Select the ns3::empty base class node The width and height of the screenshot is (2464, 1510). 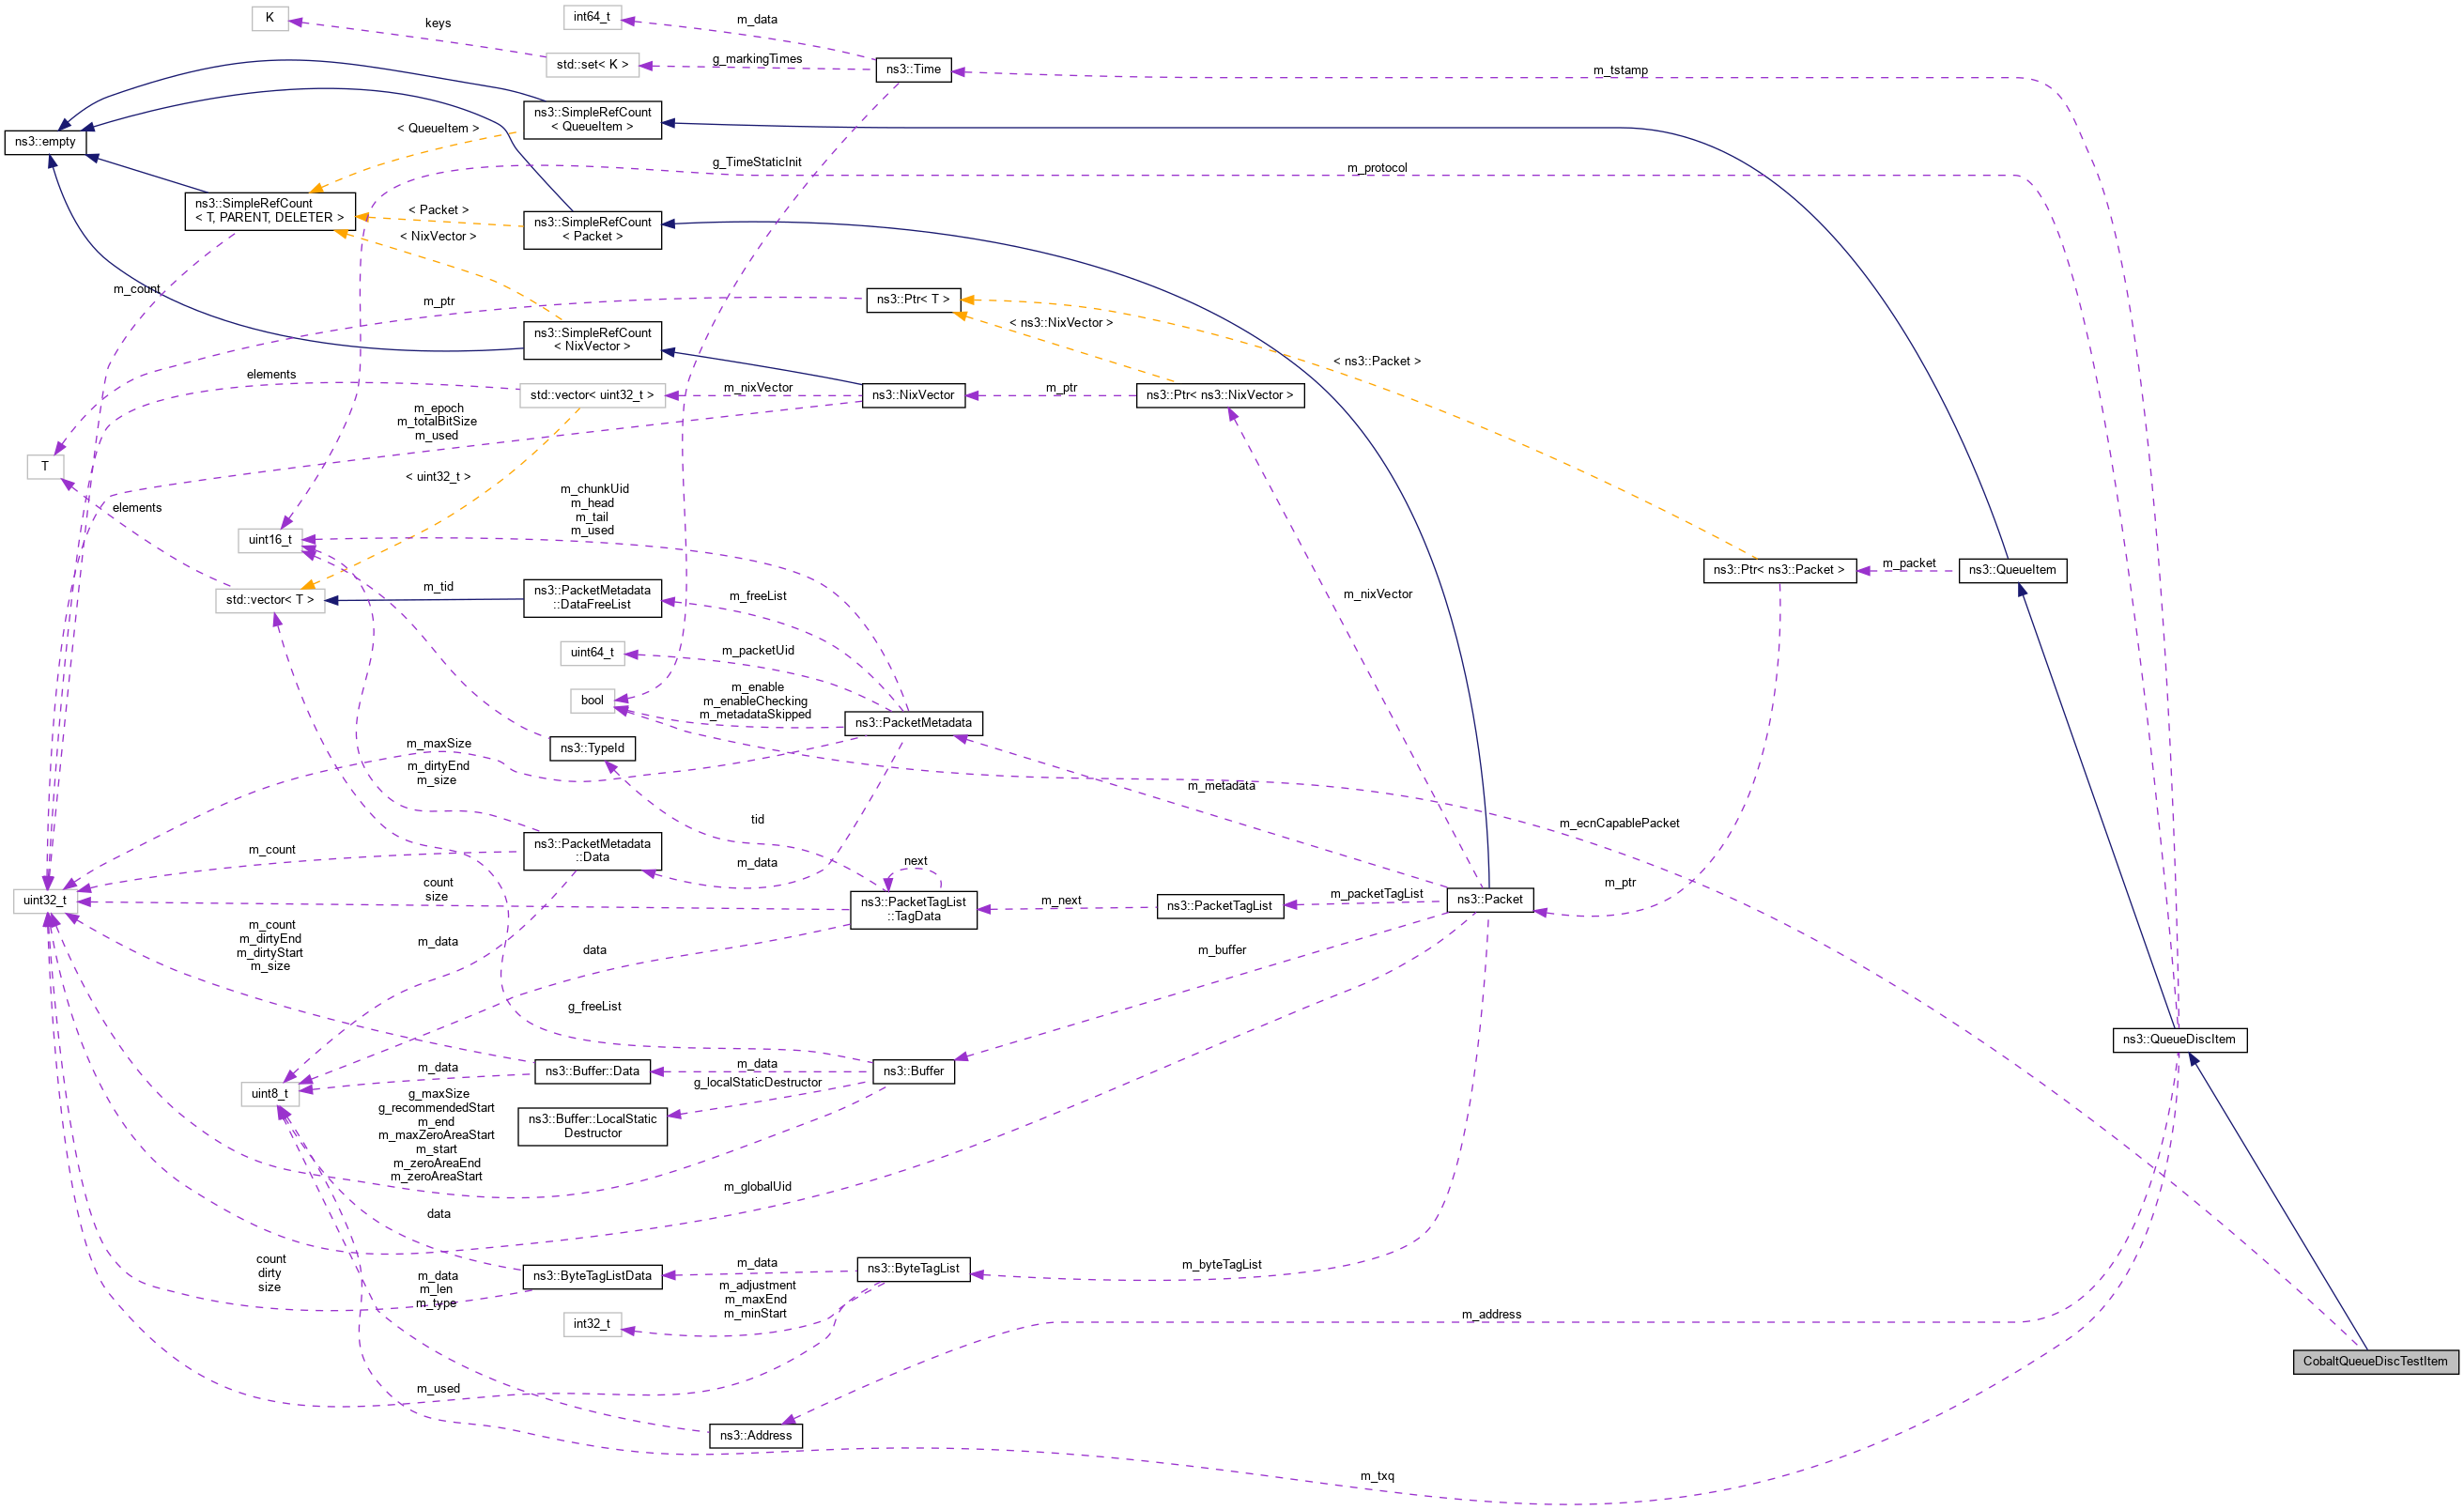coord(46,142)
